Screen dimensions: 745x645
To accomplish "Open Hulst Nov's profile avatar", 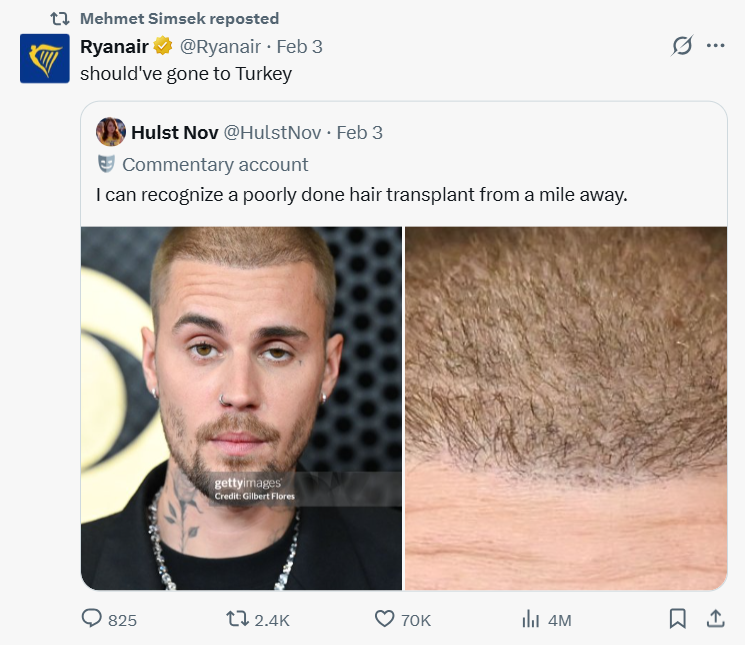I will click(x=111, y=132).
